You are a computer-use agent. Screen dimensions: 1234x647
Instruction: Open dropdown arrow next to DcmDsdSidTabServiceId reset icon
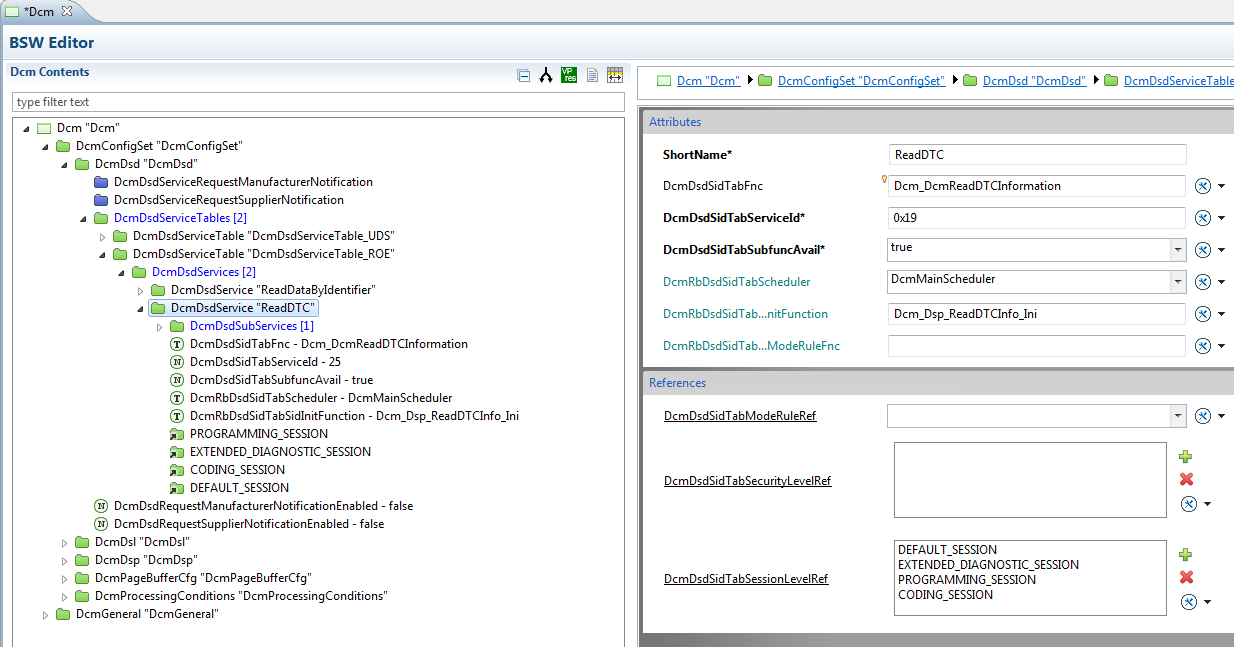[1222, 219]
